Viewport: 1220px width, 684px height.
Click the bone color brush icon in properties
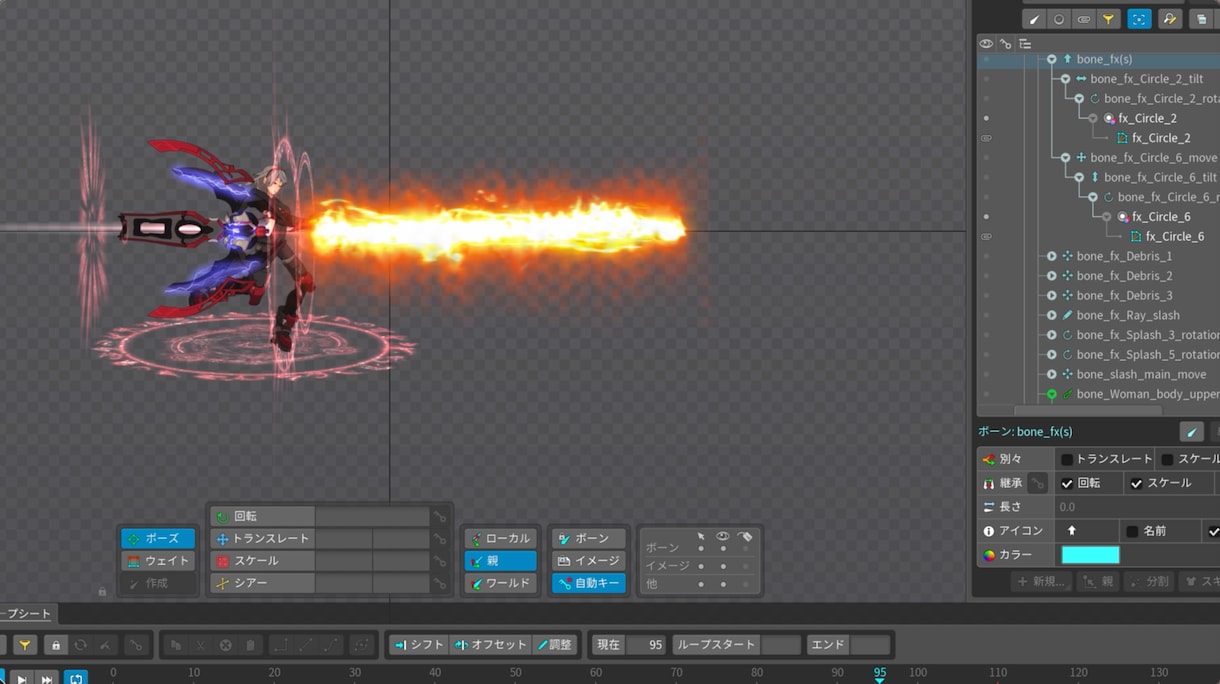(1191, 432)
